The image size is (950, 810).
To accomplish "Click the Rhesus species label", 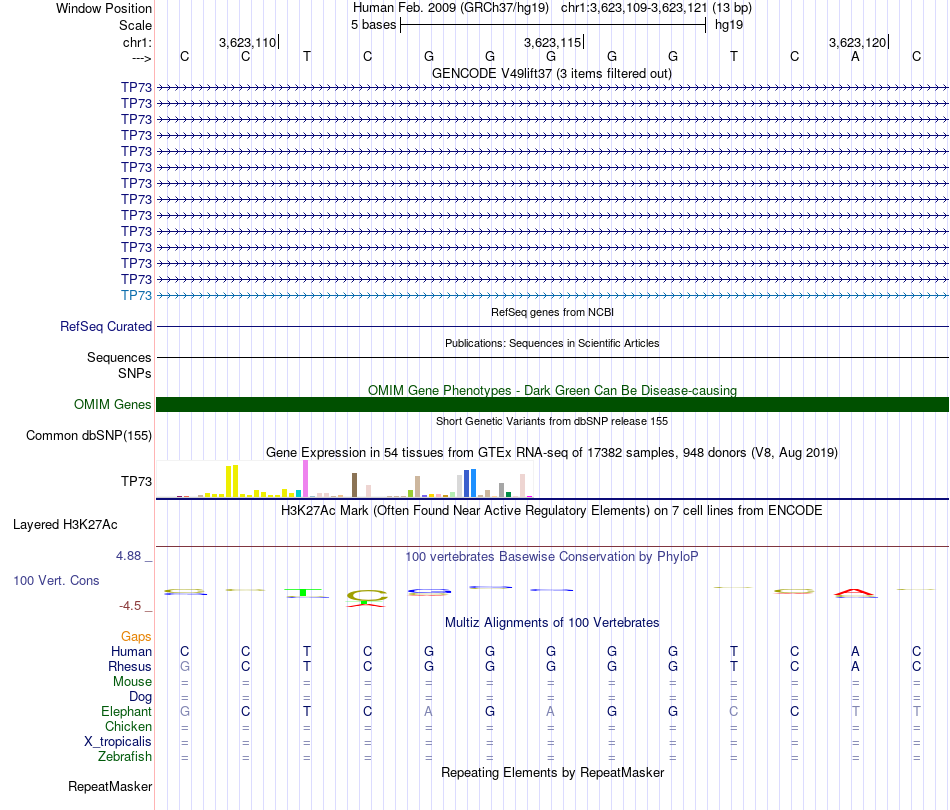I will pyautogui.click(x=130, y=666).
